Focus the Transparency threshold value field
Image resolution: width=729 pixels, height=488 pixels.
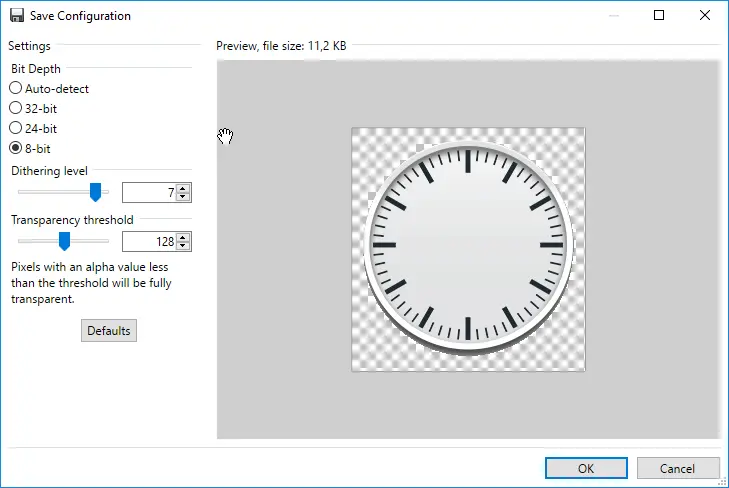point(148,242)
